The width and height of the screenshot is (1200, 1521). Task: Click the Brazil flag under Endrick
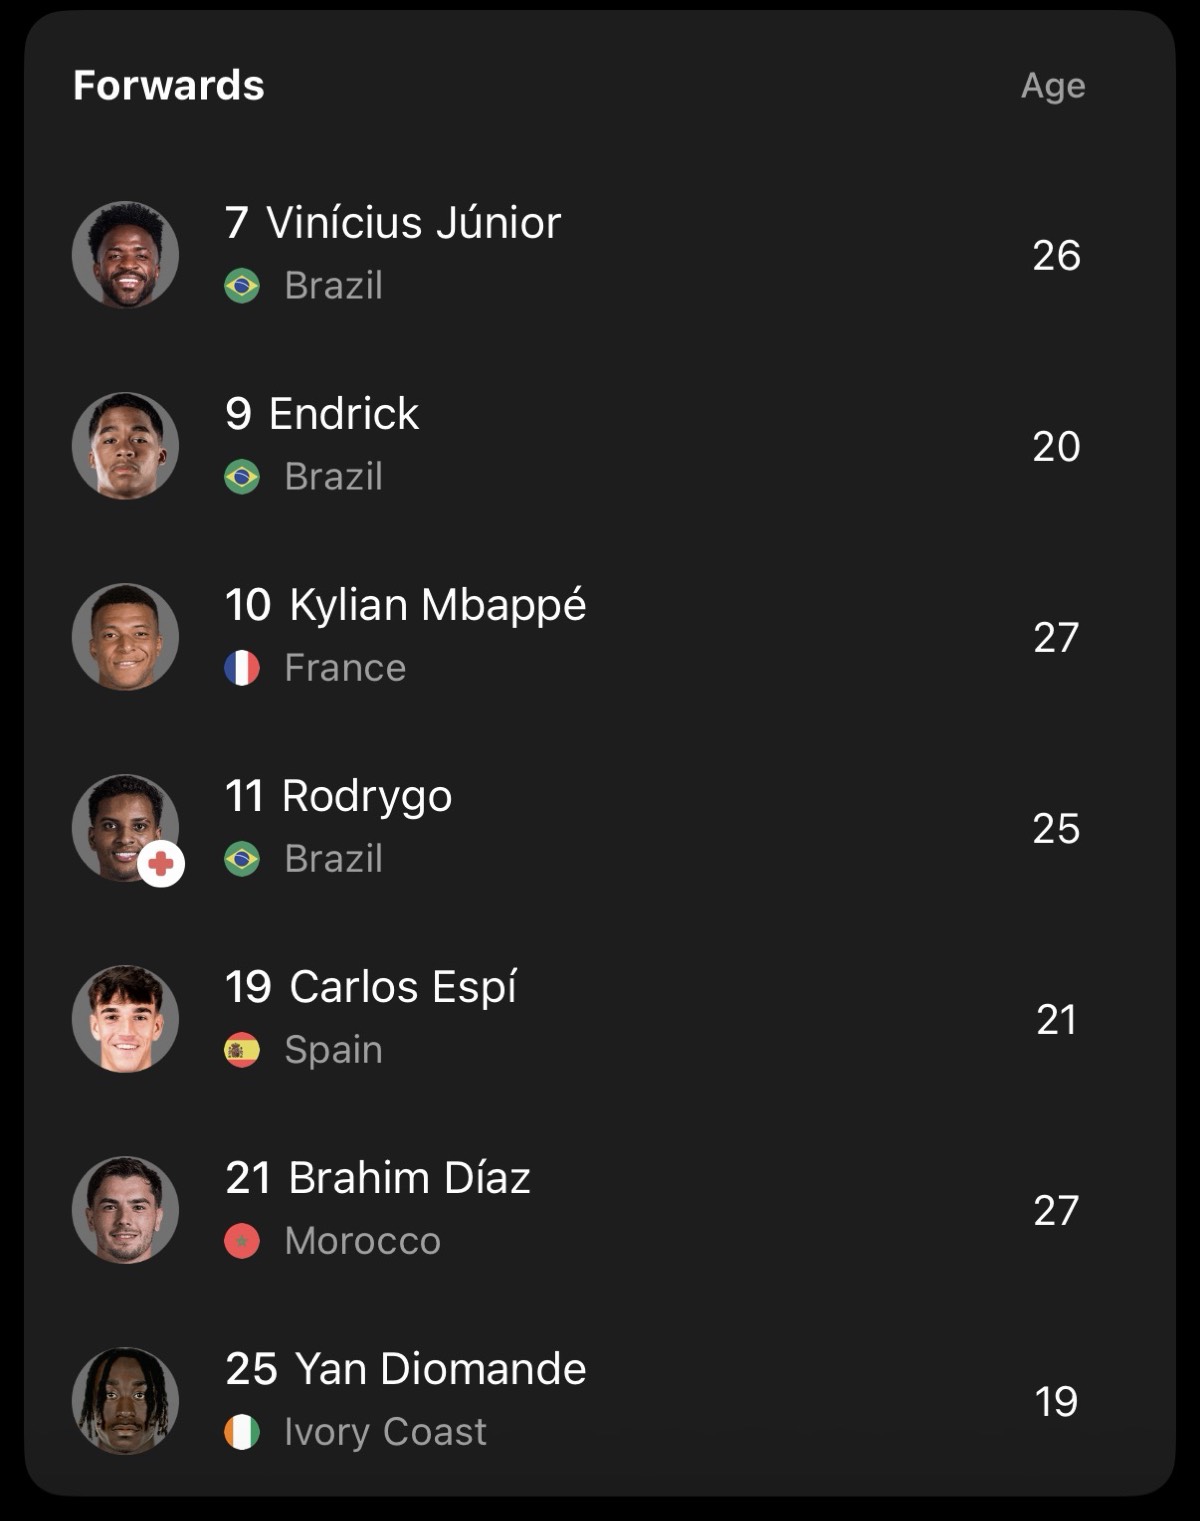pos(242,477)
